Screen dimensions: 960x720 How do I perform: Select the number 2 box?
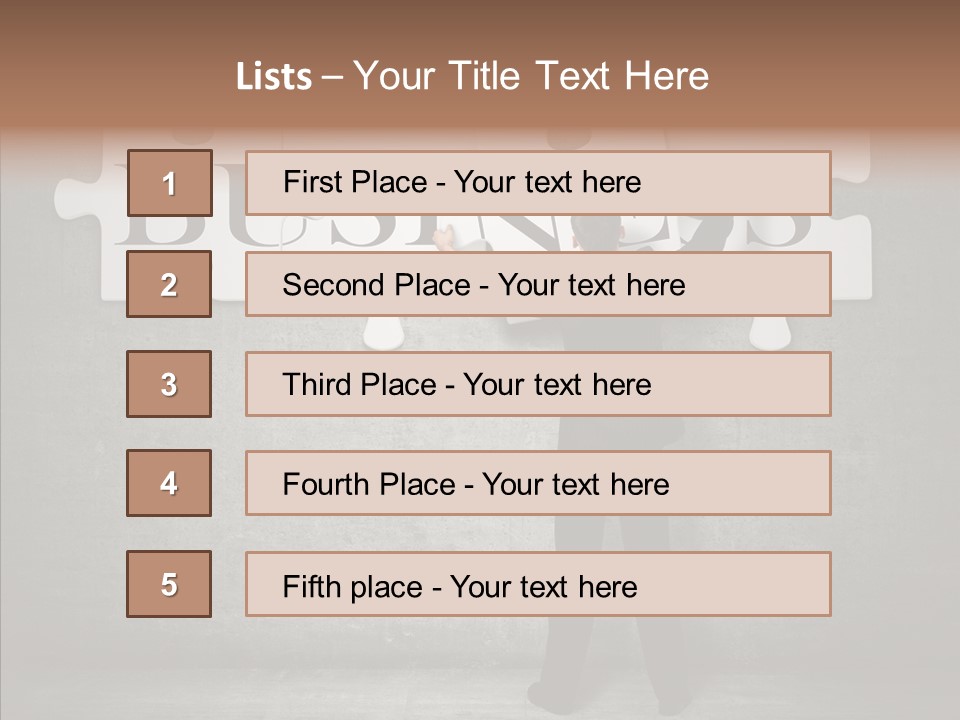[169, 284]
